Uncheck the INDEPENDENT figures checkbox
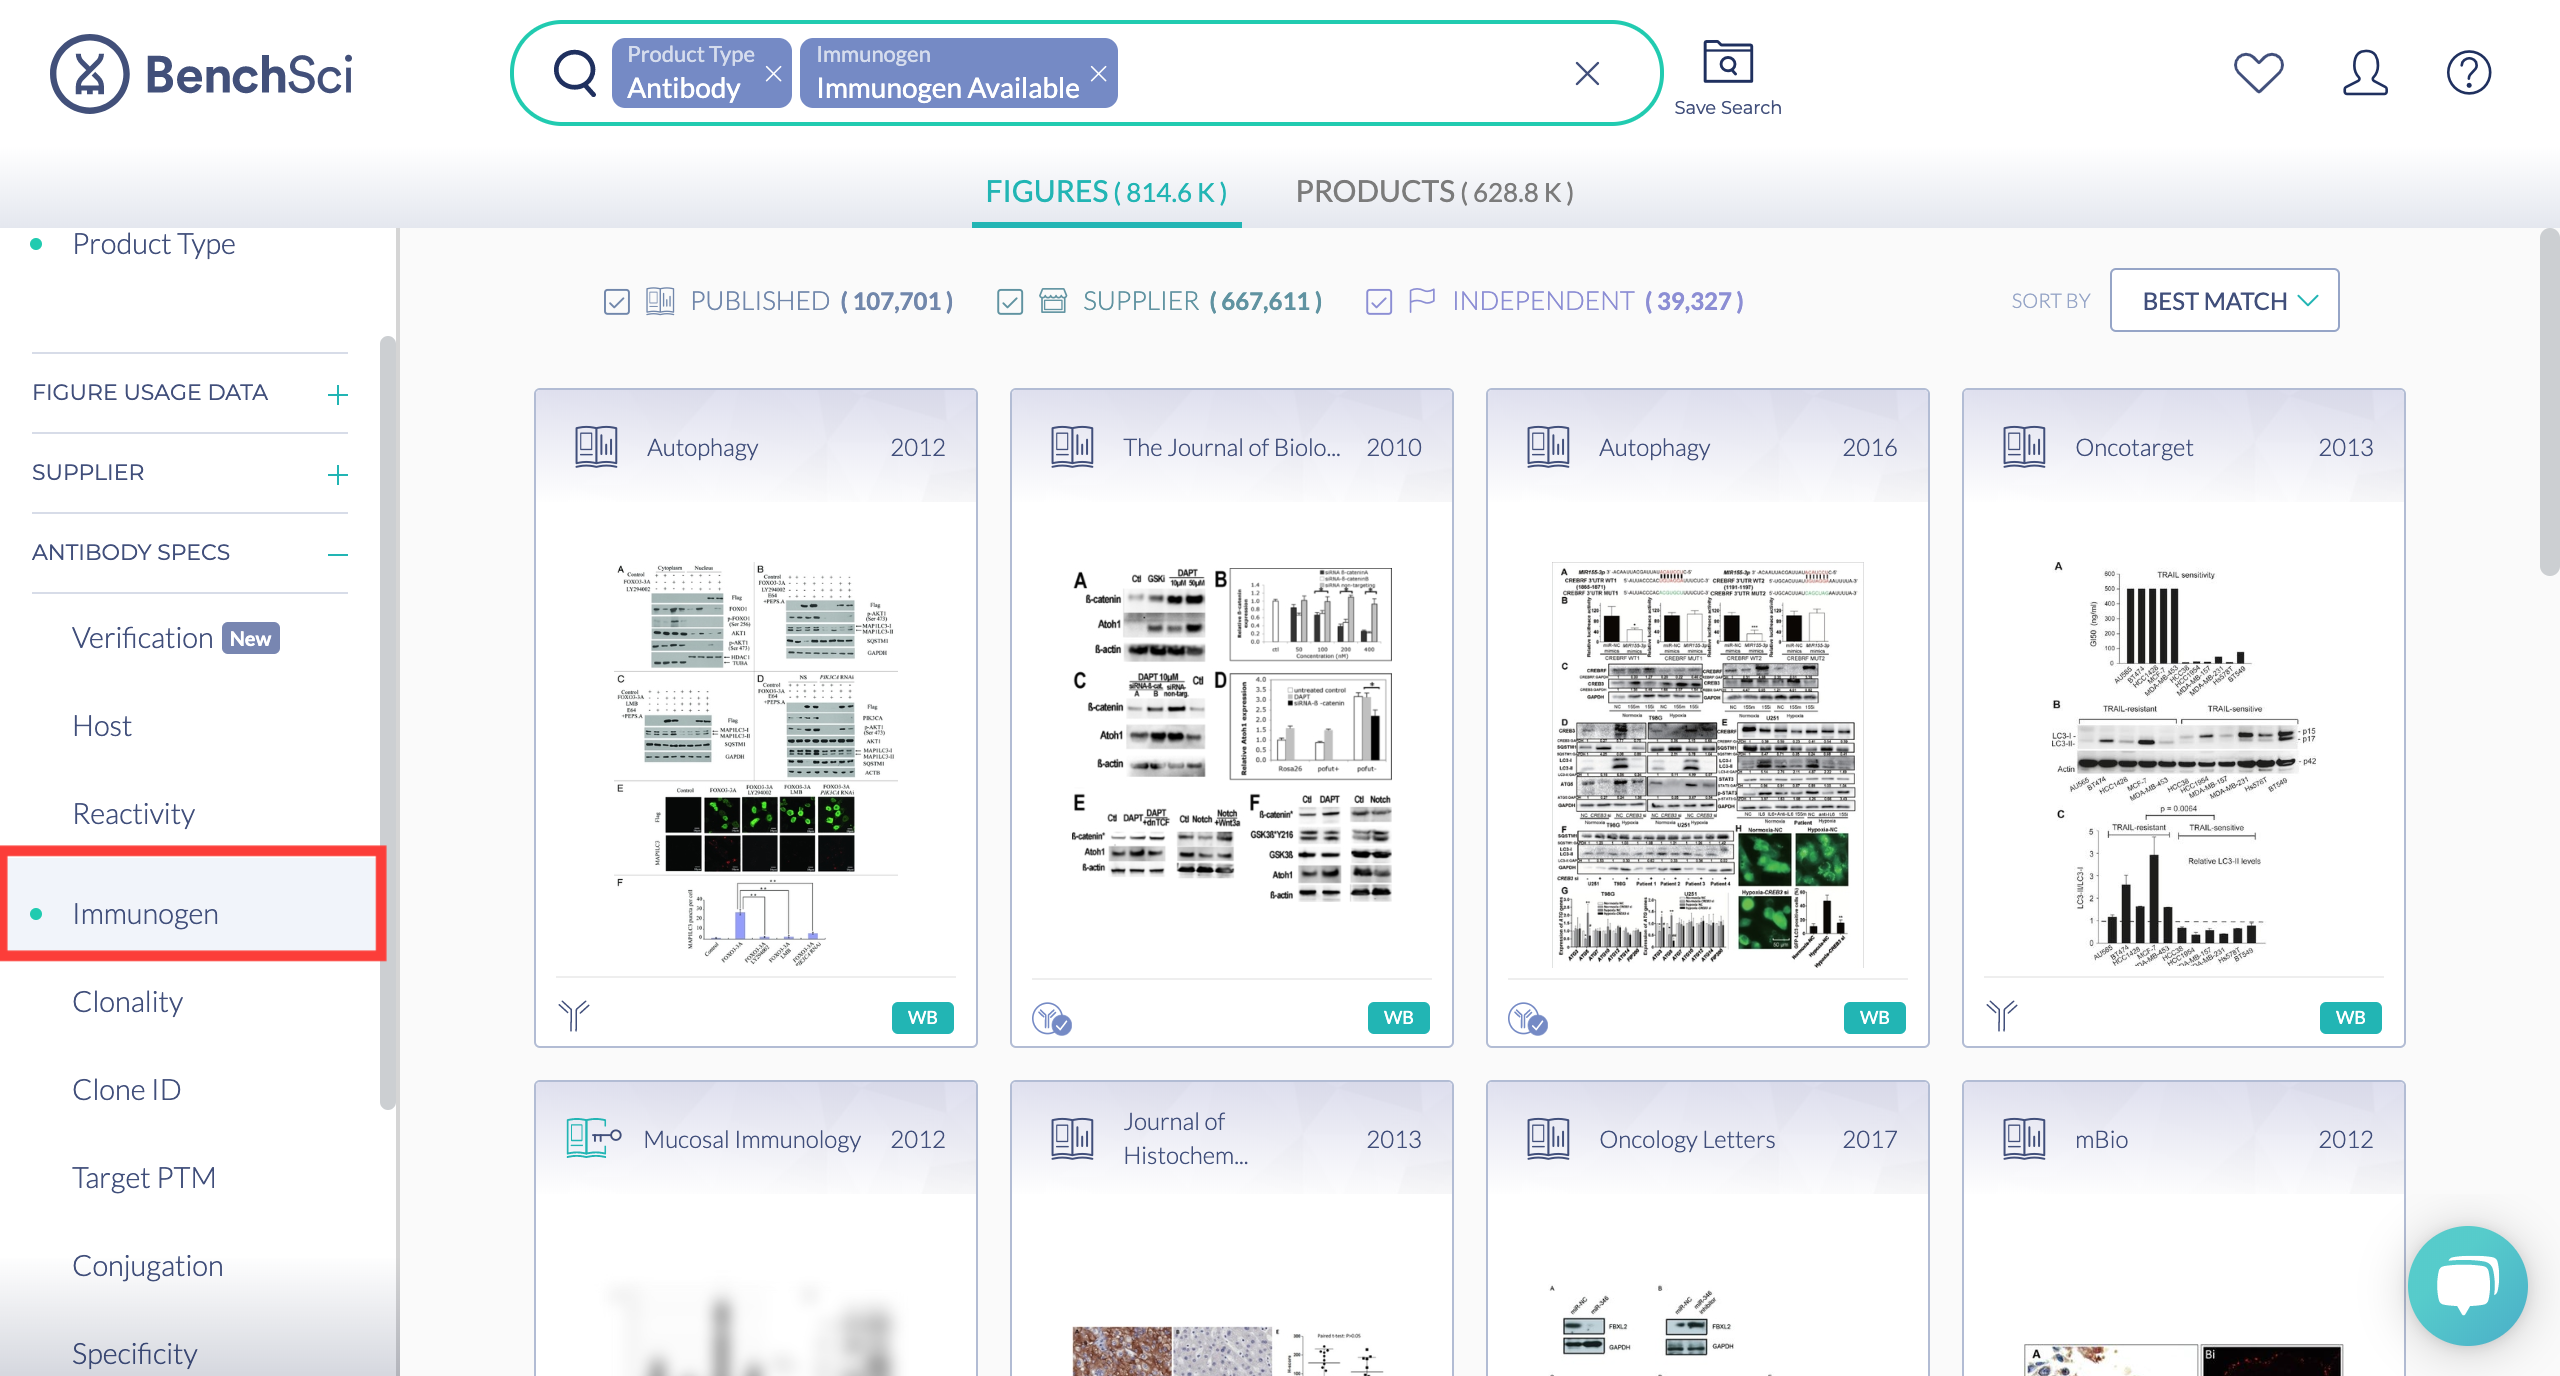Screen dimensions: 2560x1376 click(1379, 301)
